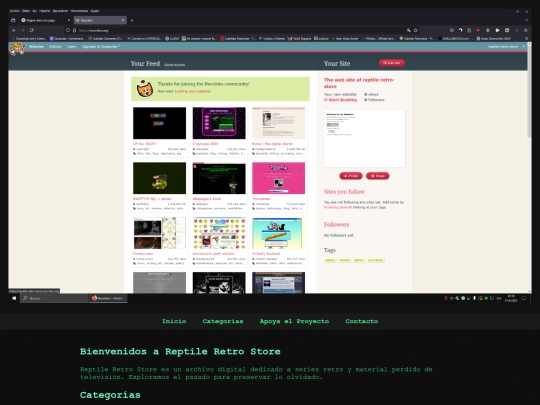Click the taskbar clock and date
The height and width of the screenshot is (405, 540).
511,298
